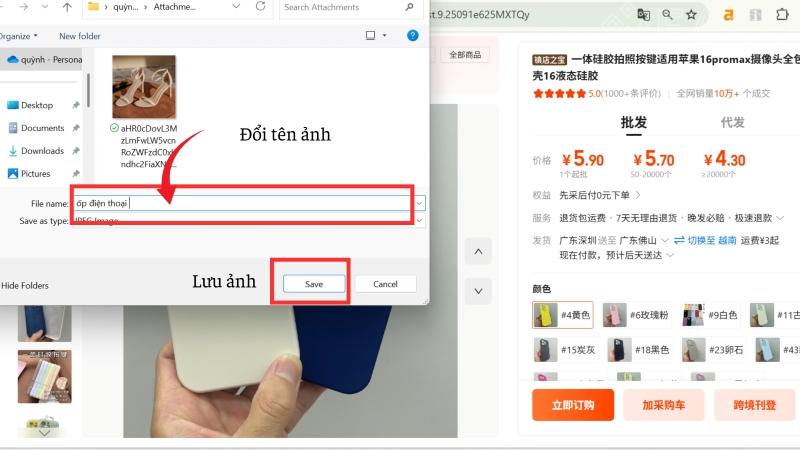Click 跨境刊登 button

pyautogui.click(x=755, y=405)
